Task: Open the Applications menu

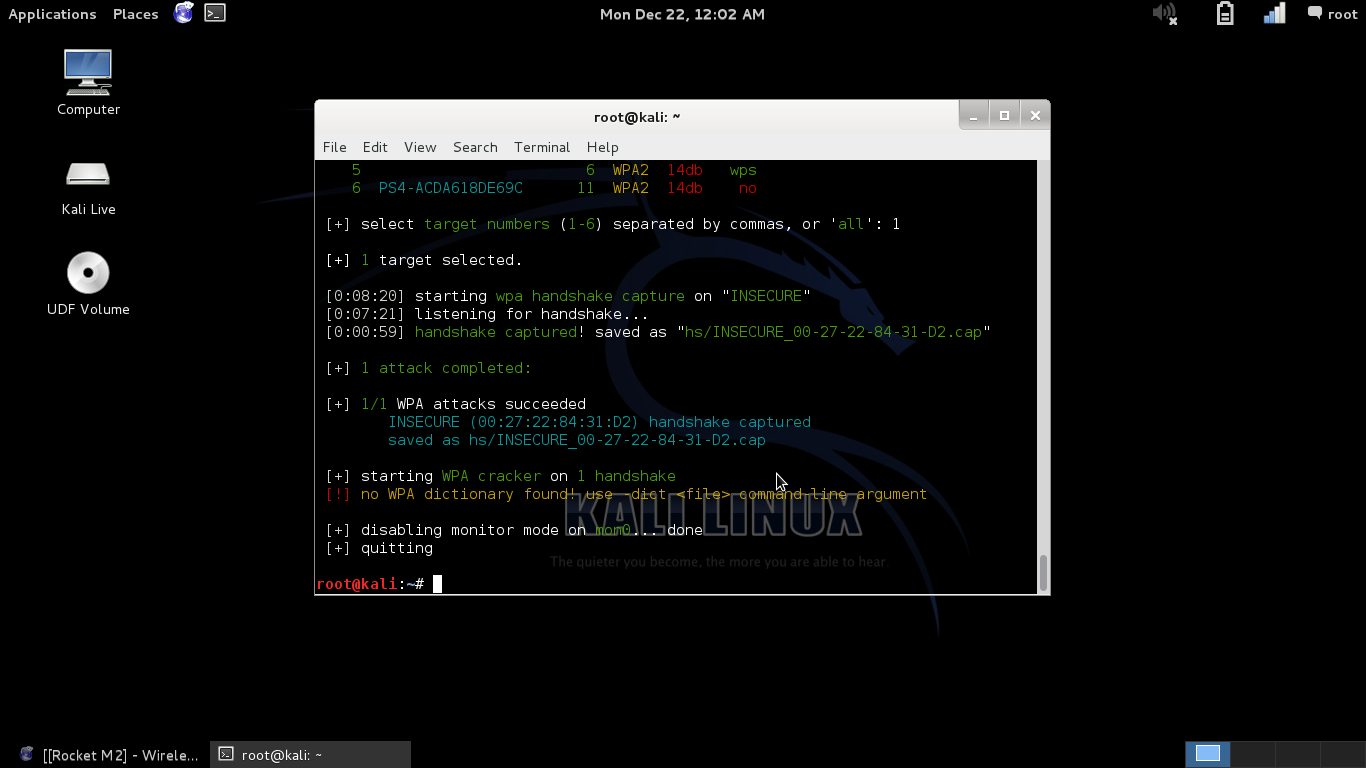Action: [x=52, y=14]
